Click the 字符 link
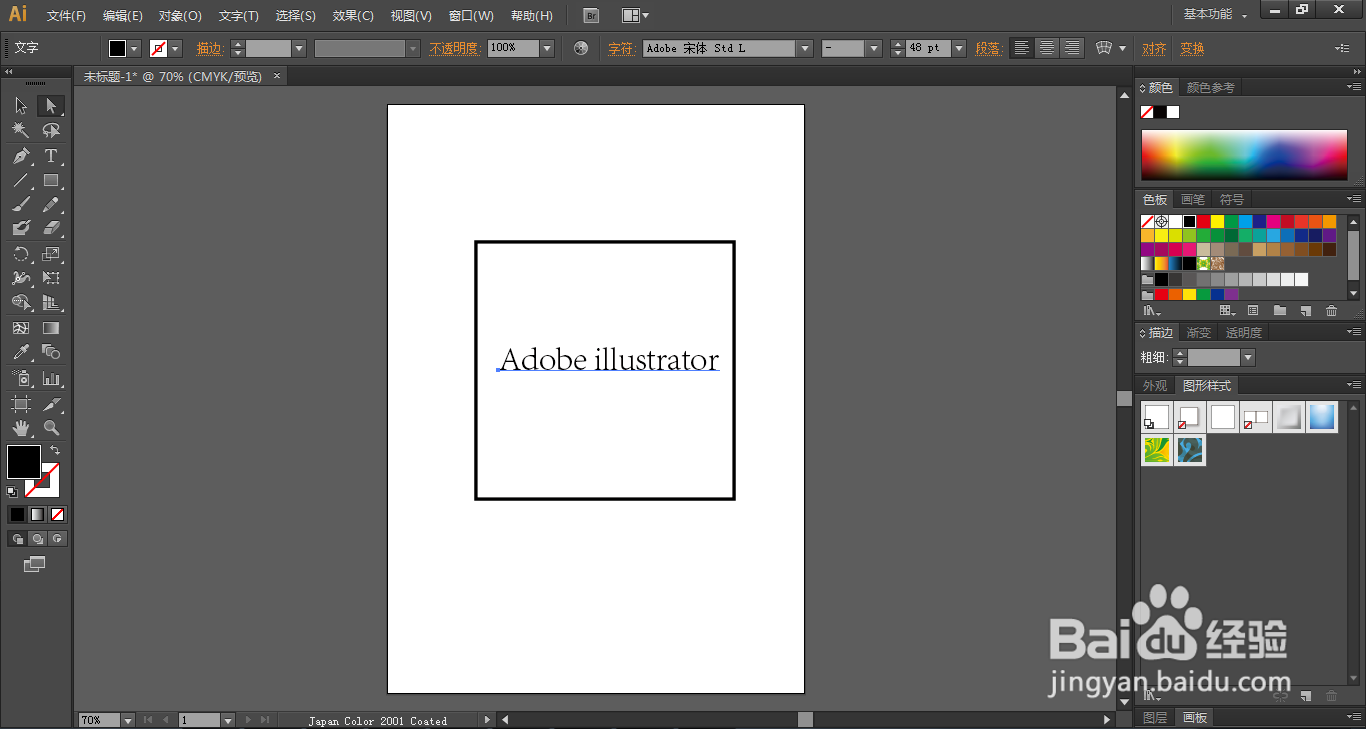 (621, 48)
